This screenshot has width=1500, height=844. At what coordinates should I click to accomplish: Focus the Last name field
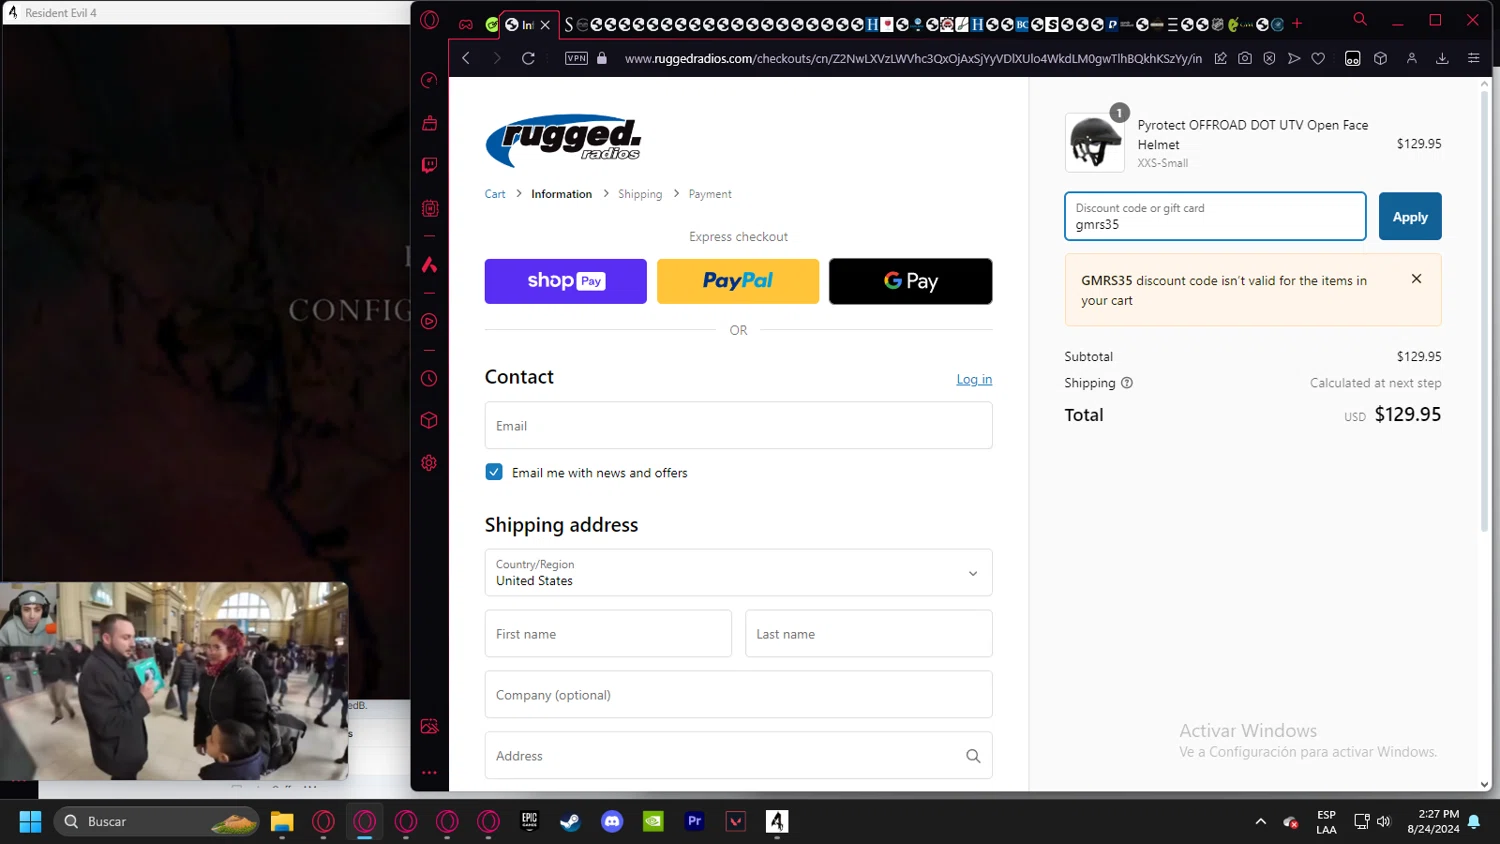click(869, 634)
